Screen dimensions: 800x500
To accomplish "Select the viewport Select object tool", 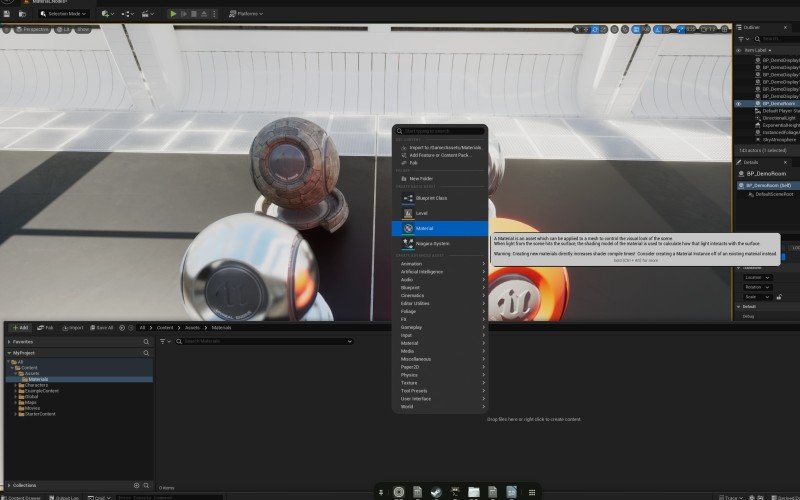I will (577, 30).
